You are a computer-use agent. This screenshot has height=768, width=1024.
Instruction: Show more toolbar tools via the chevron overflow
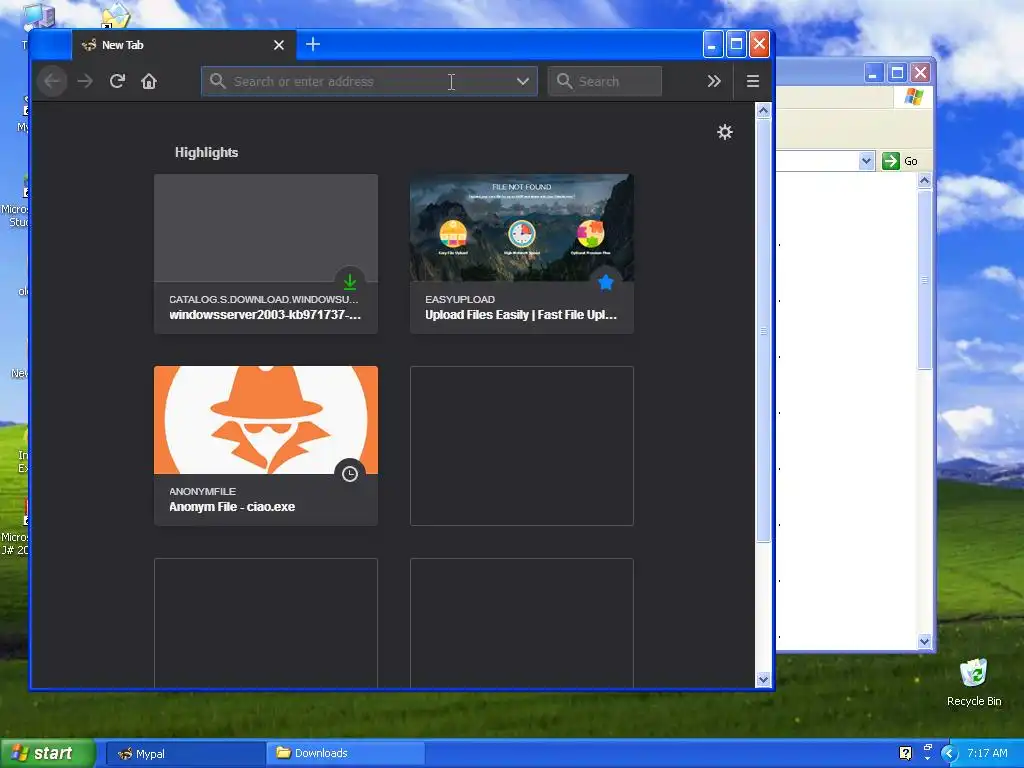pos(714,82)
